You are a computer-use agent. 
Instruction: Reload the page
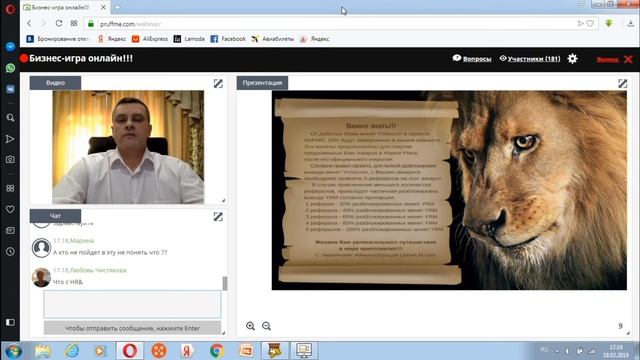[x=59, y=23]
